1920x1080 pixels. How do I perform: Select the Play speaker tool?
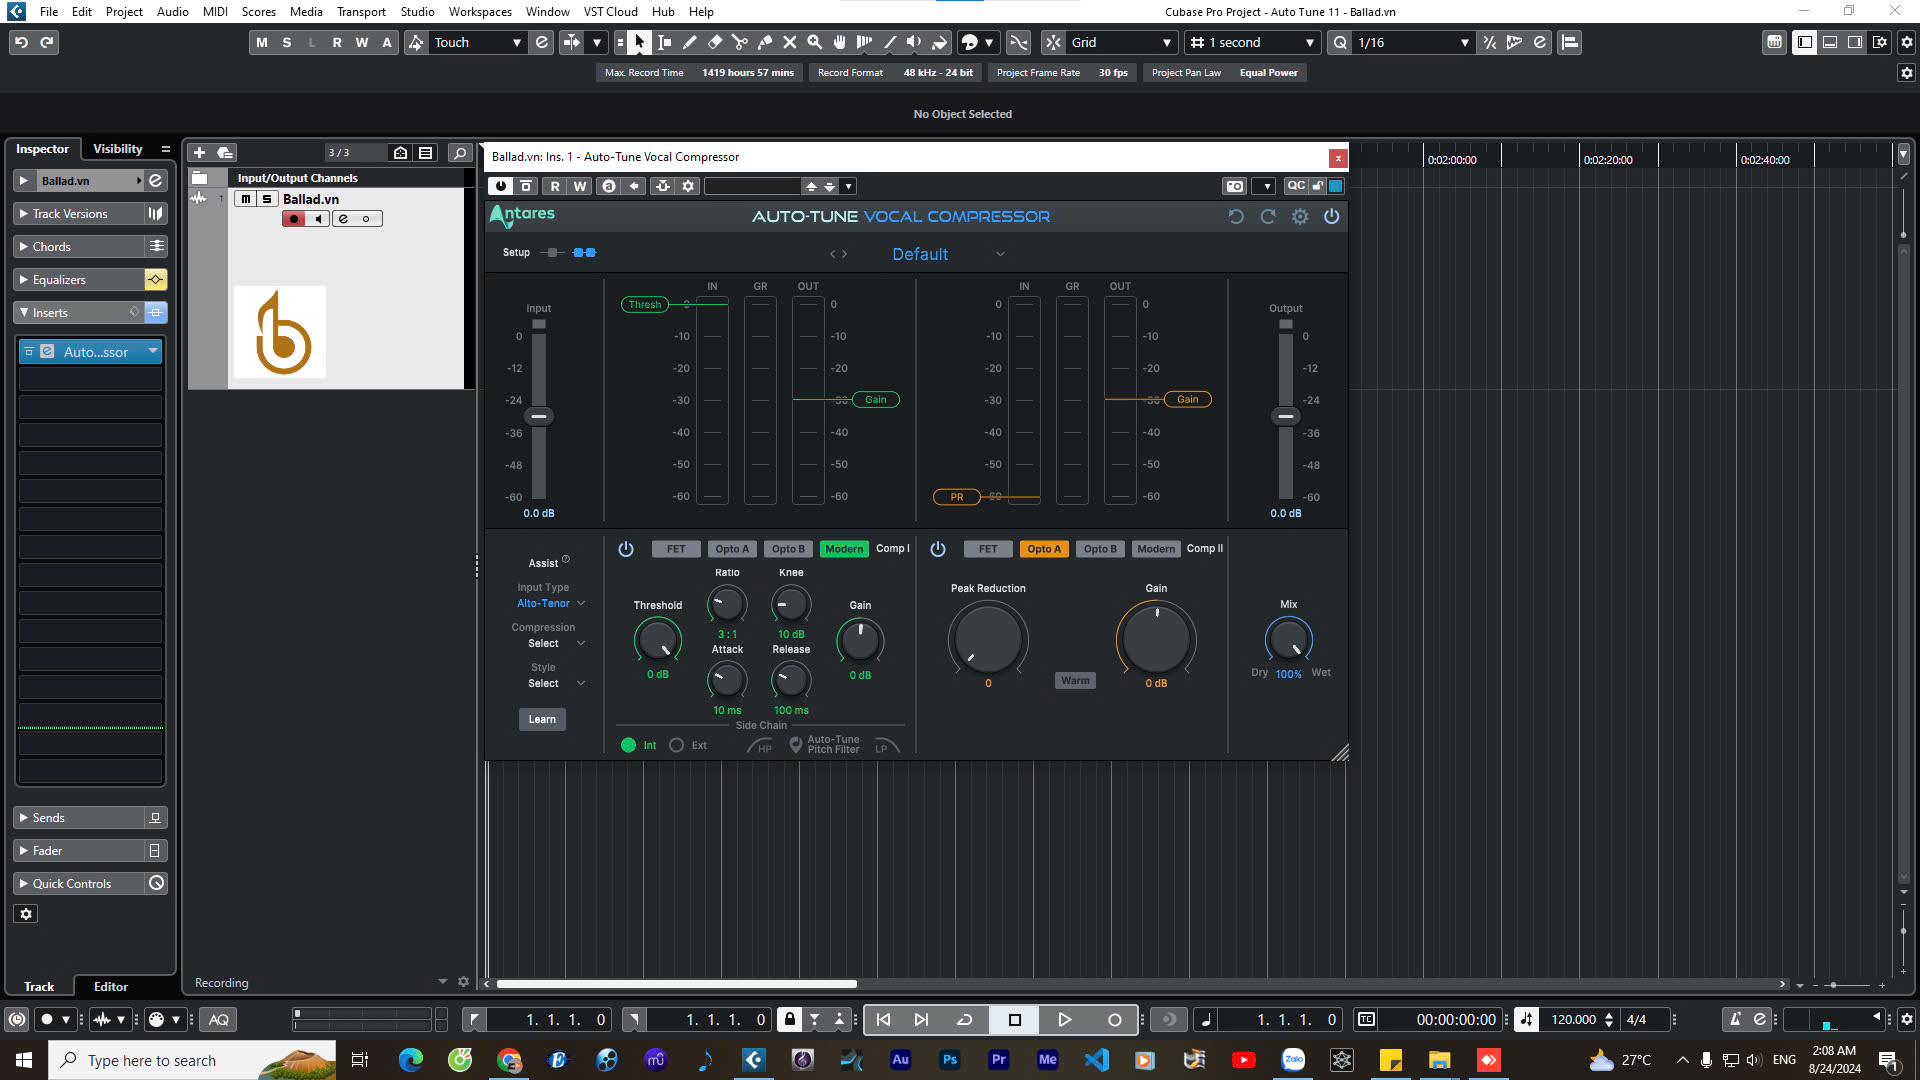914,42
